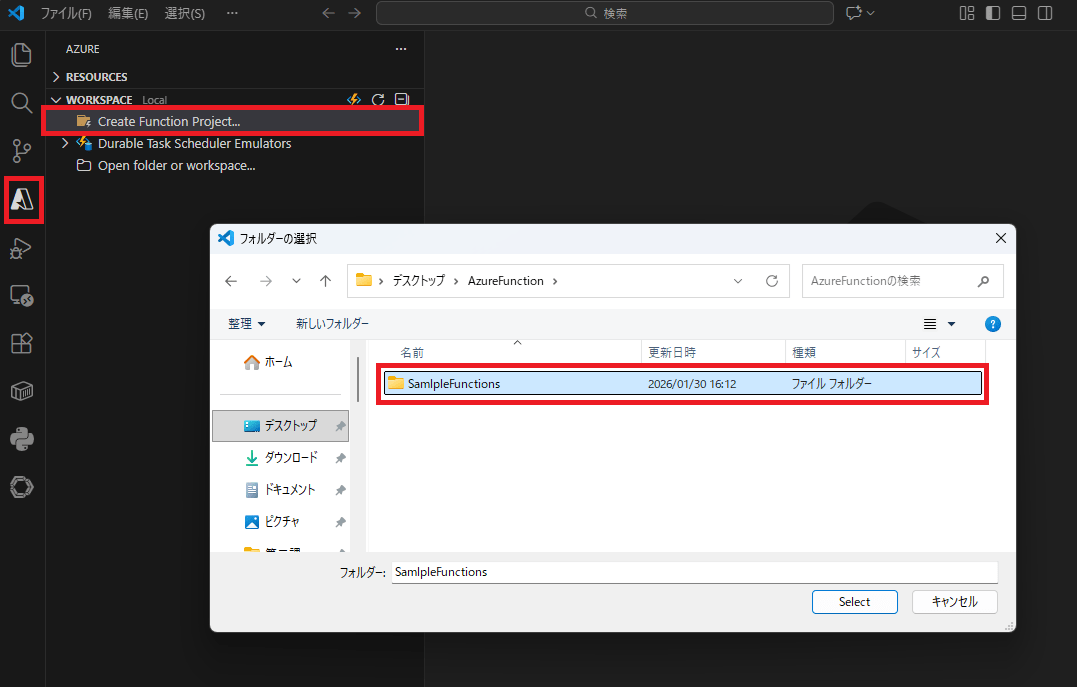Toggle the secondary side bar layout icon
Screen dimensions: 1077x687
pyautogui.click(x=1045, y=13)
